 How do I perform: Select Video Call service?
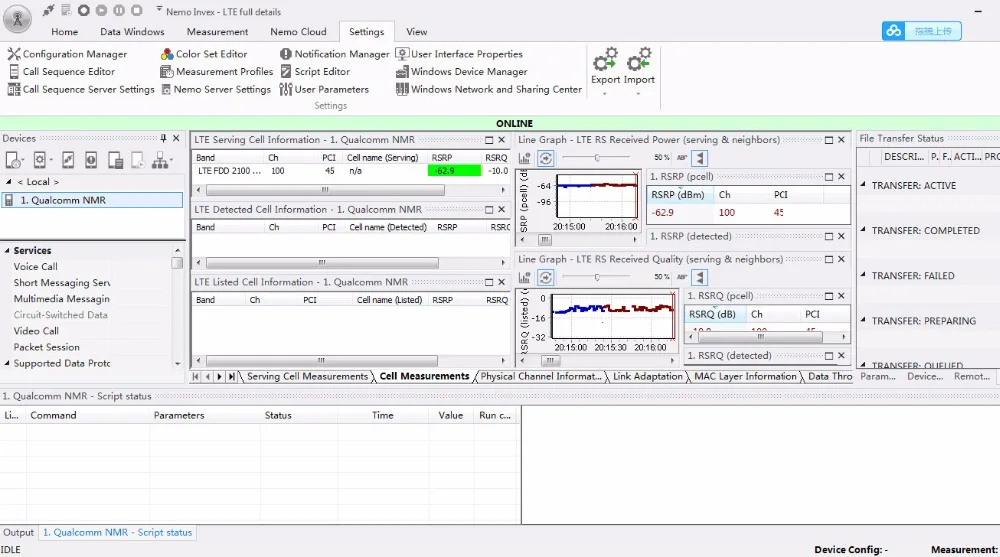(x=36, y=330)
